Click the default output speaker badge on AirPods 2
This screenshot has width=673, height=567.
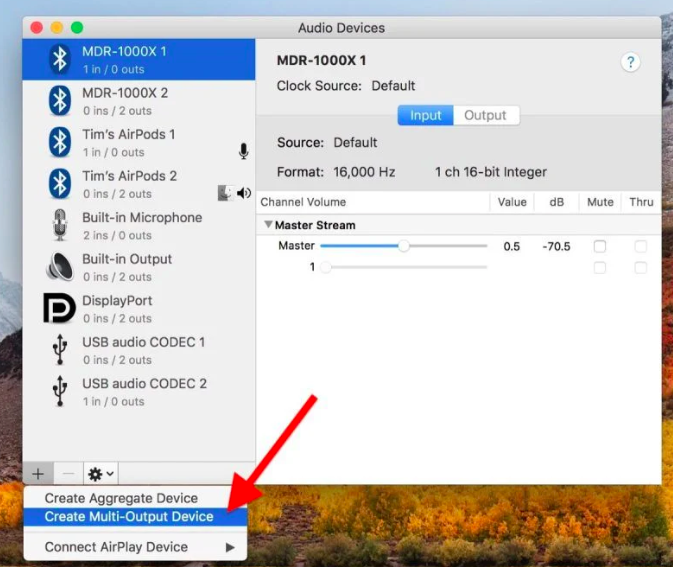(244, 193)
